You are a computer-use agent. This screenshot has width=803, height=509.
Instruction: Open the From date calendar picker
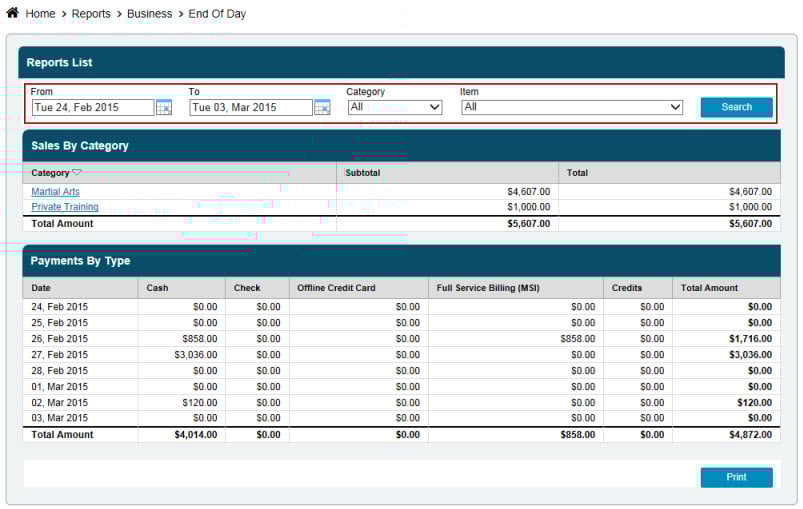point(164,108)
